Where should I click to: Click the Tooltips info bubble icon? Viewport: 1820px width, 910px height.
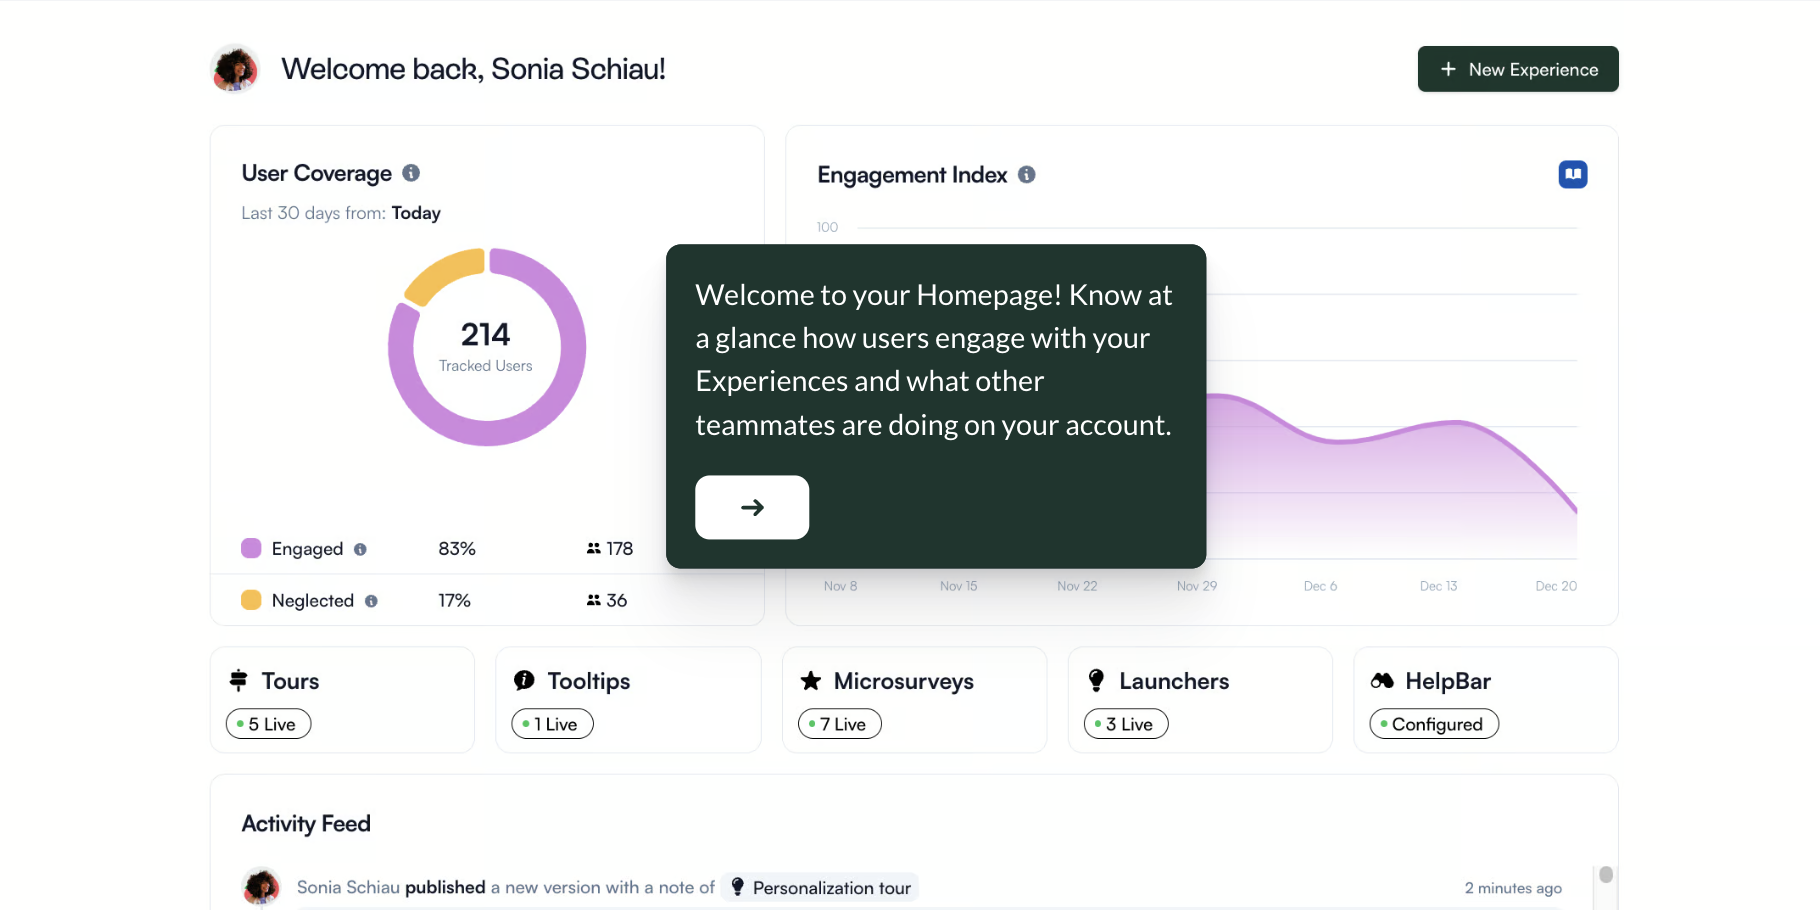pyautogui.click(x=524, y=681)
